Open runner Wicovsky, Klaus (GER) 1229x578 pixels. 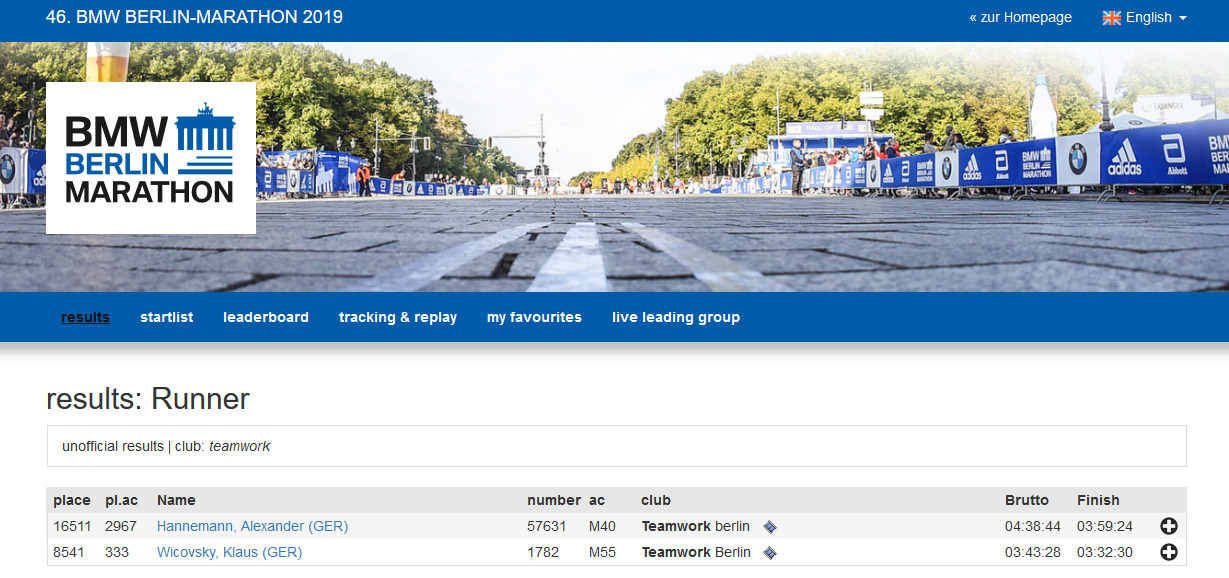229,552
